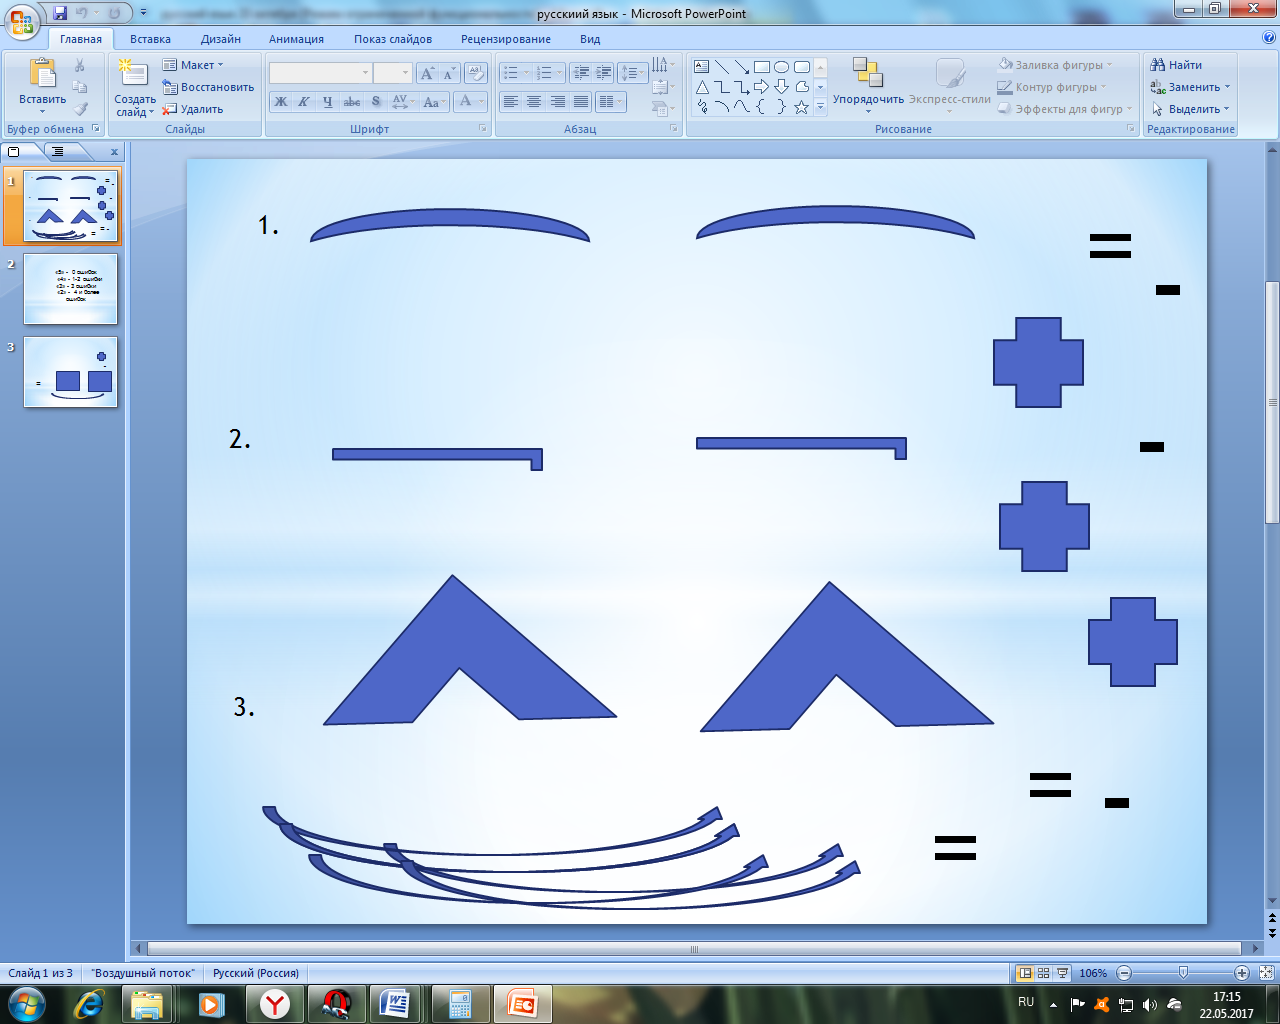Screen dimensions: 1280x1024
Task: Open Yandex browser from the taskbar
Action: (x=274, y=1003)
